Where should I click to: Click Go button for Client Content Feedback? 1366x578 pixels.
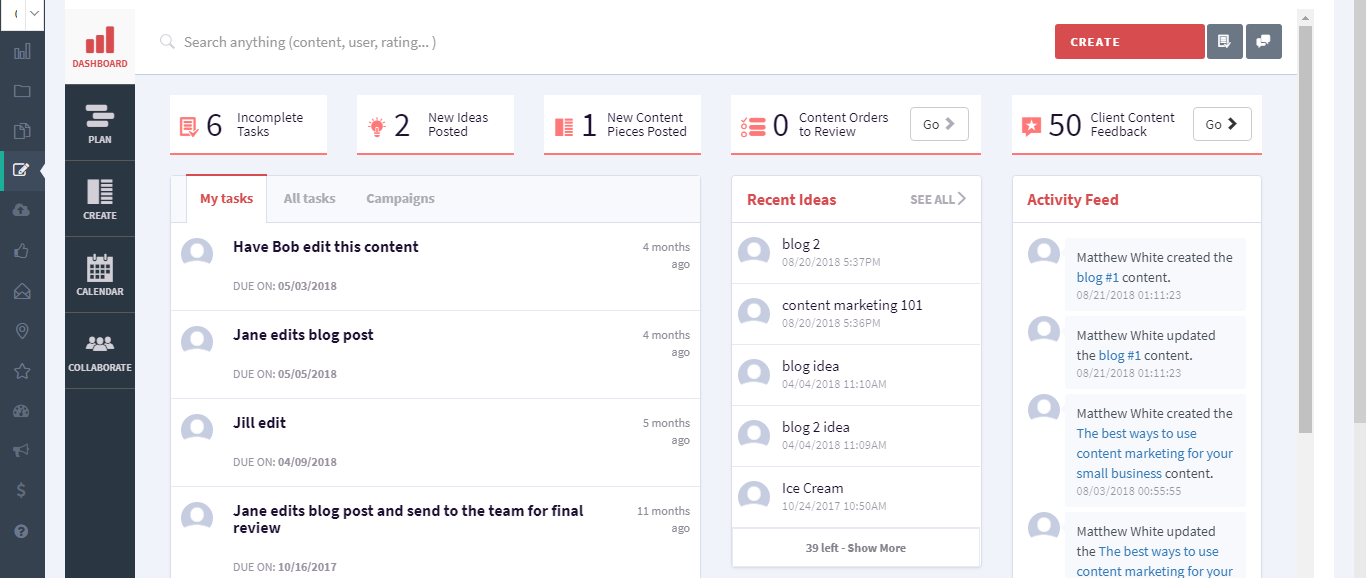click(x=1222, y=124)
